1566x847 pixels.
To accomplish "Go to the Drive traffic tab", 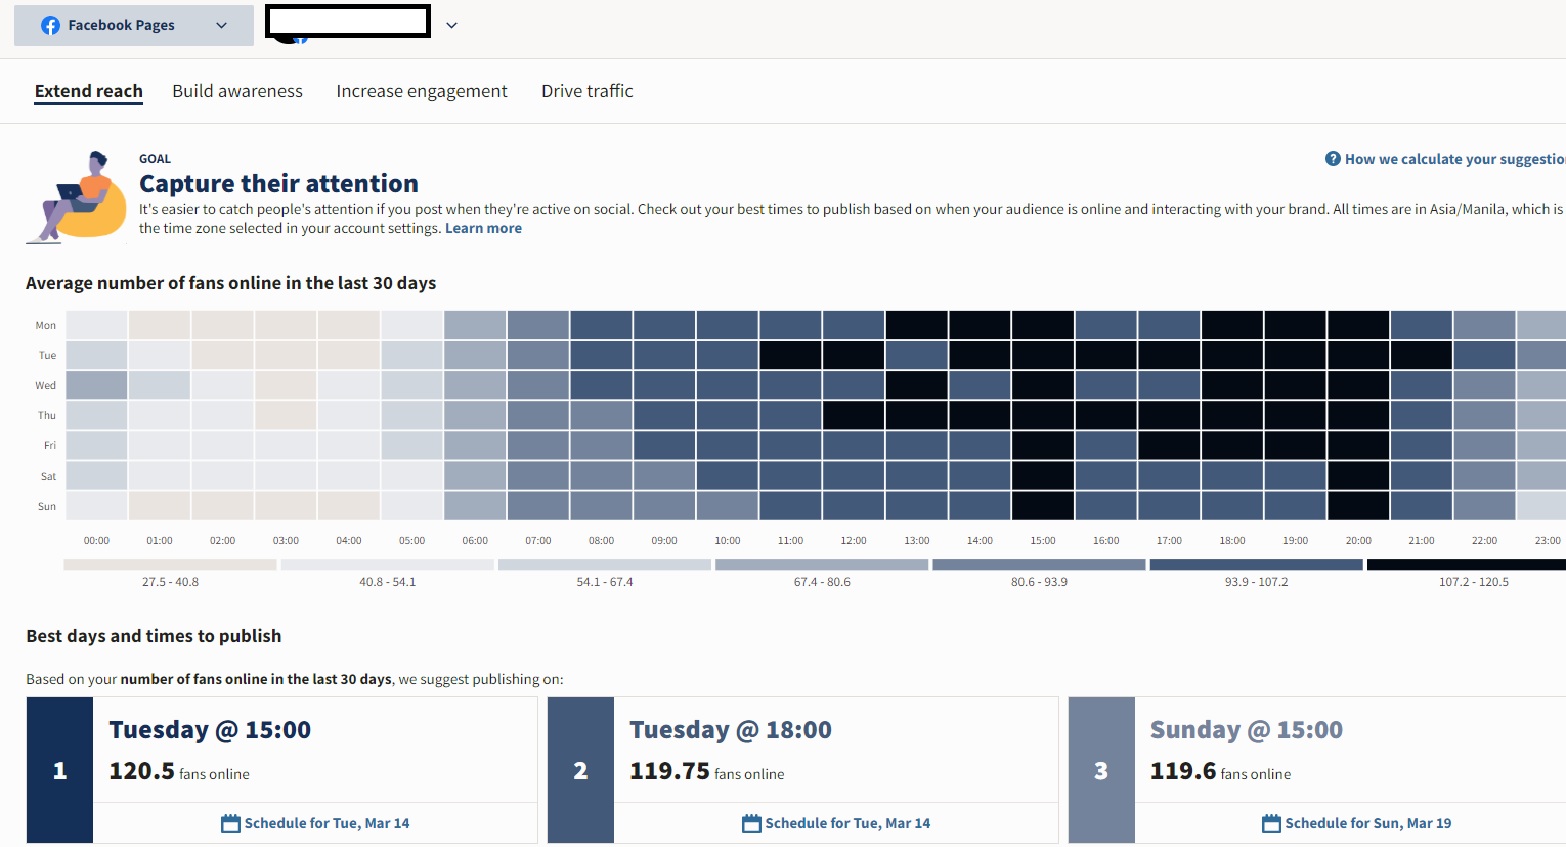I will pyautogui.click(x=588, y=91).
